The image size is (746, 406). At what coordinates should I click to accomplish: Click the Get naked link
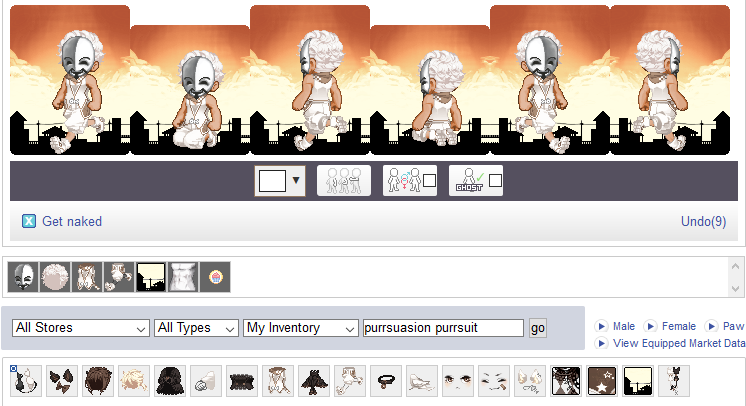(72, 221)
